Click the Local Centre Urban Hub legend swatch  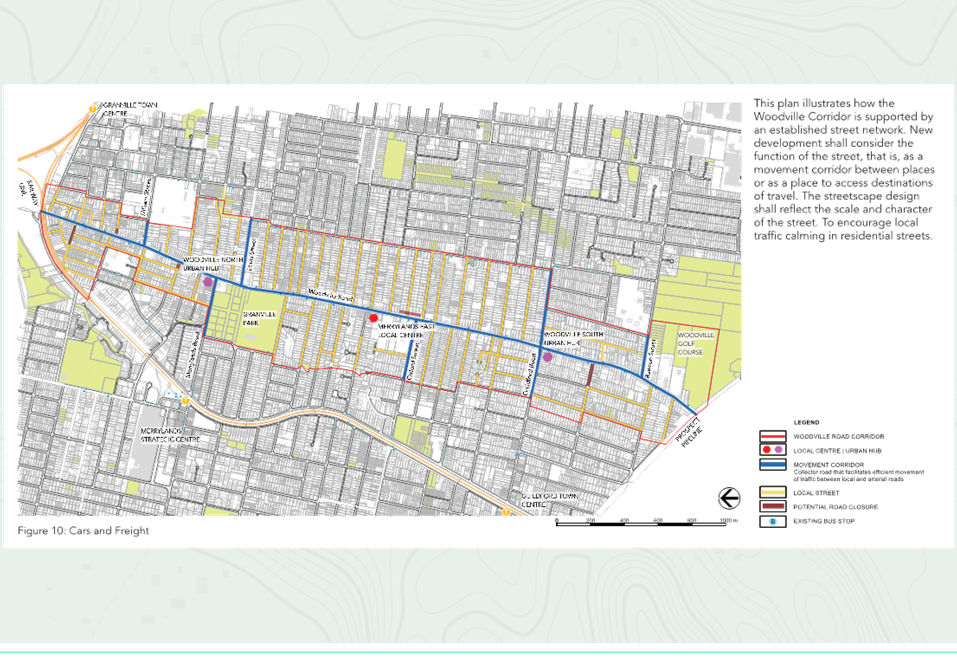pyautogui.click(x=772, y=450)
